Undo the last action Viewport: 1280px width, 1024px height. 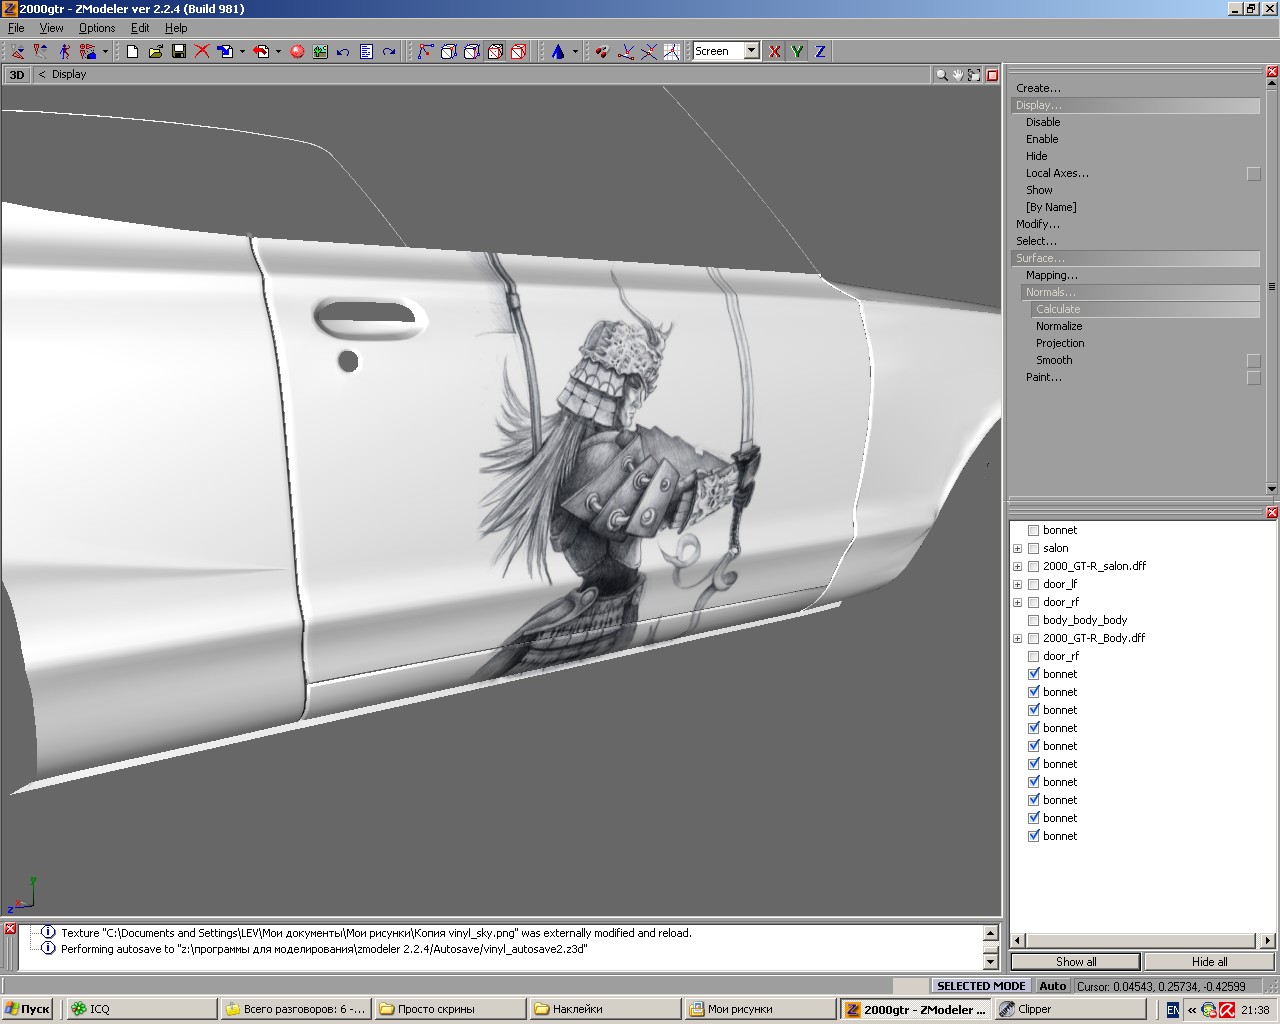(x=343, y=51)
